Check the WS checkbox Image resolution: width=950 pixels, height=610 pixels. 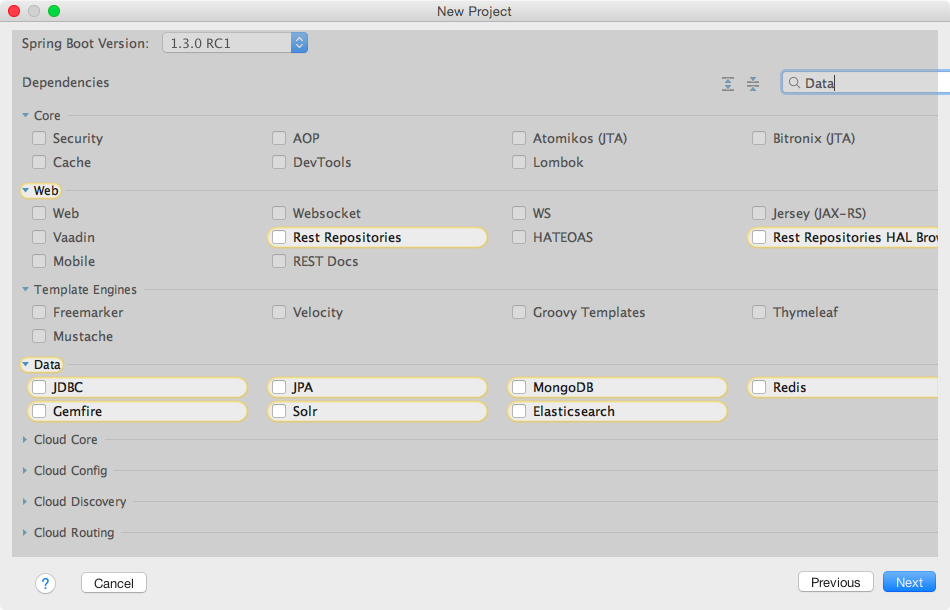[519, 213]
